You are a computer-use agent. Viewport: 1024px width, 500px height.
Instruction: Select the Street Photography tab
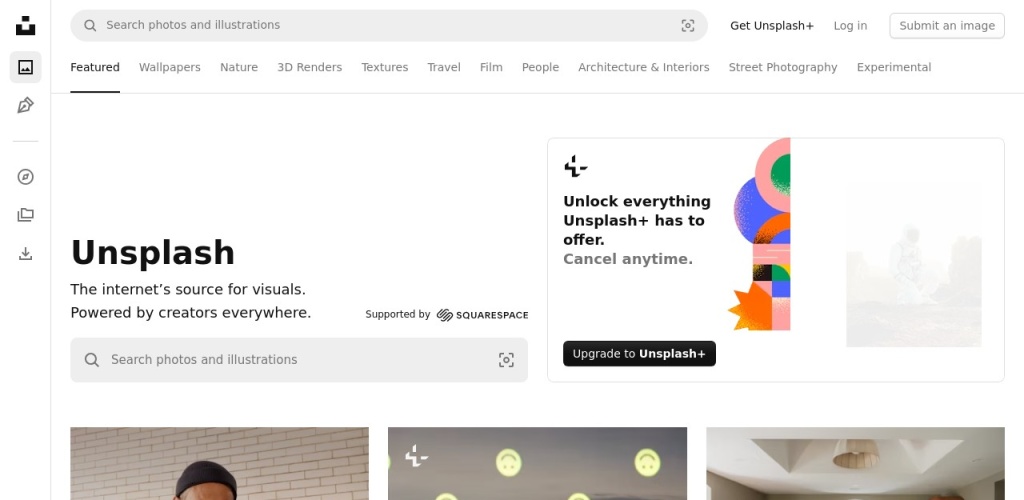[x=783, y=67]
